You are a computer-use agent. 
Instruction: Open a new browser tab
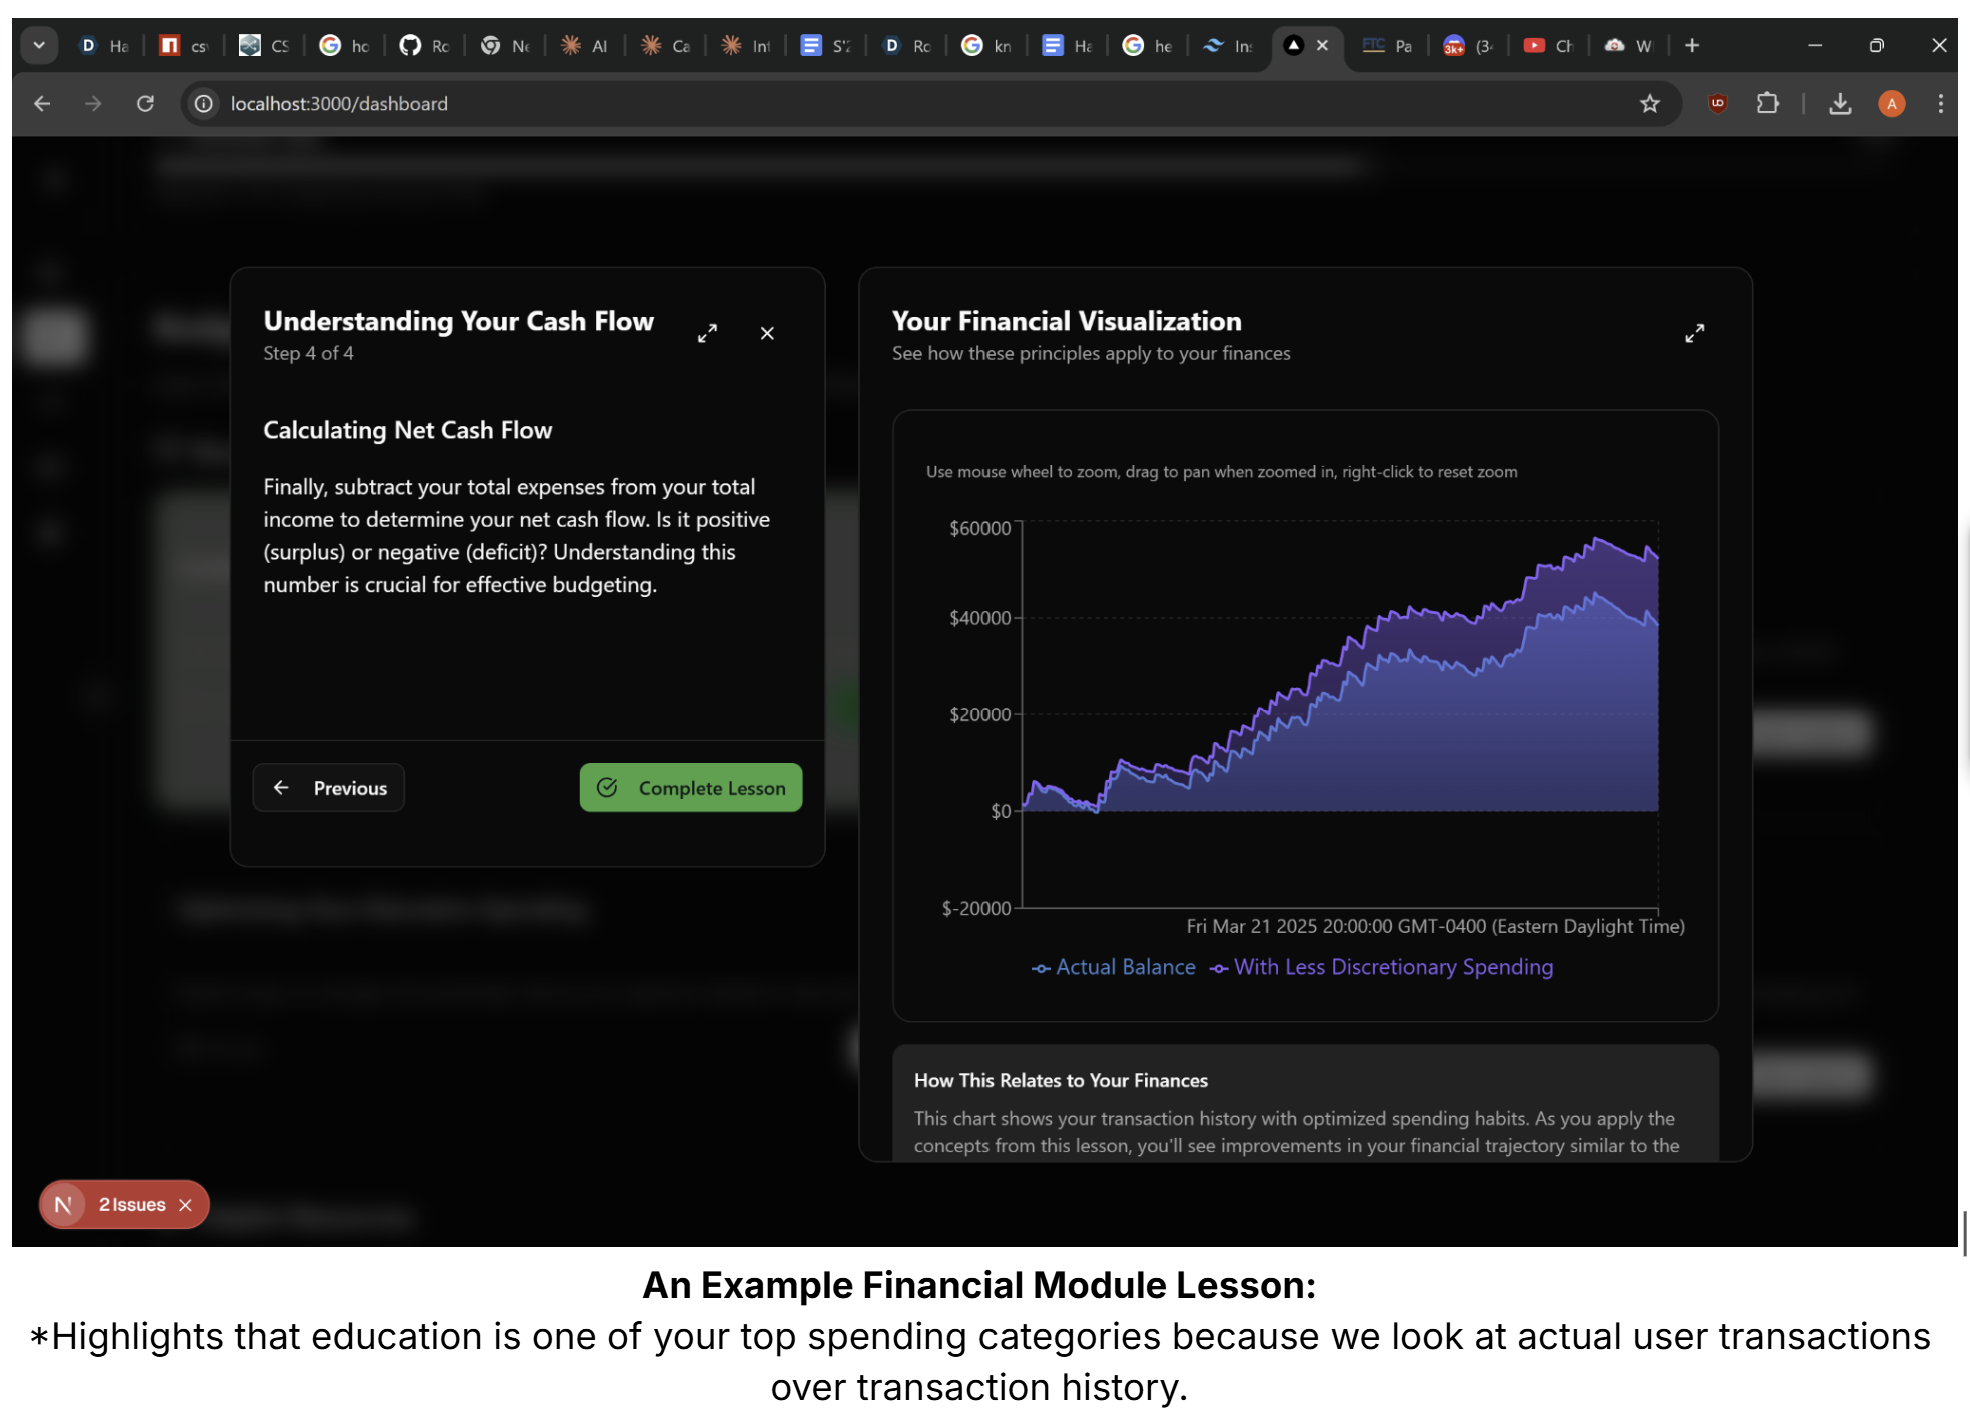point(1691,46)
